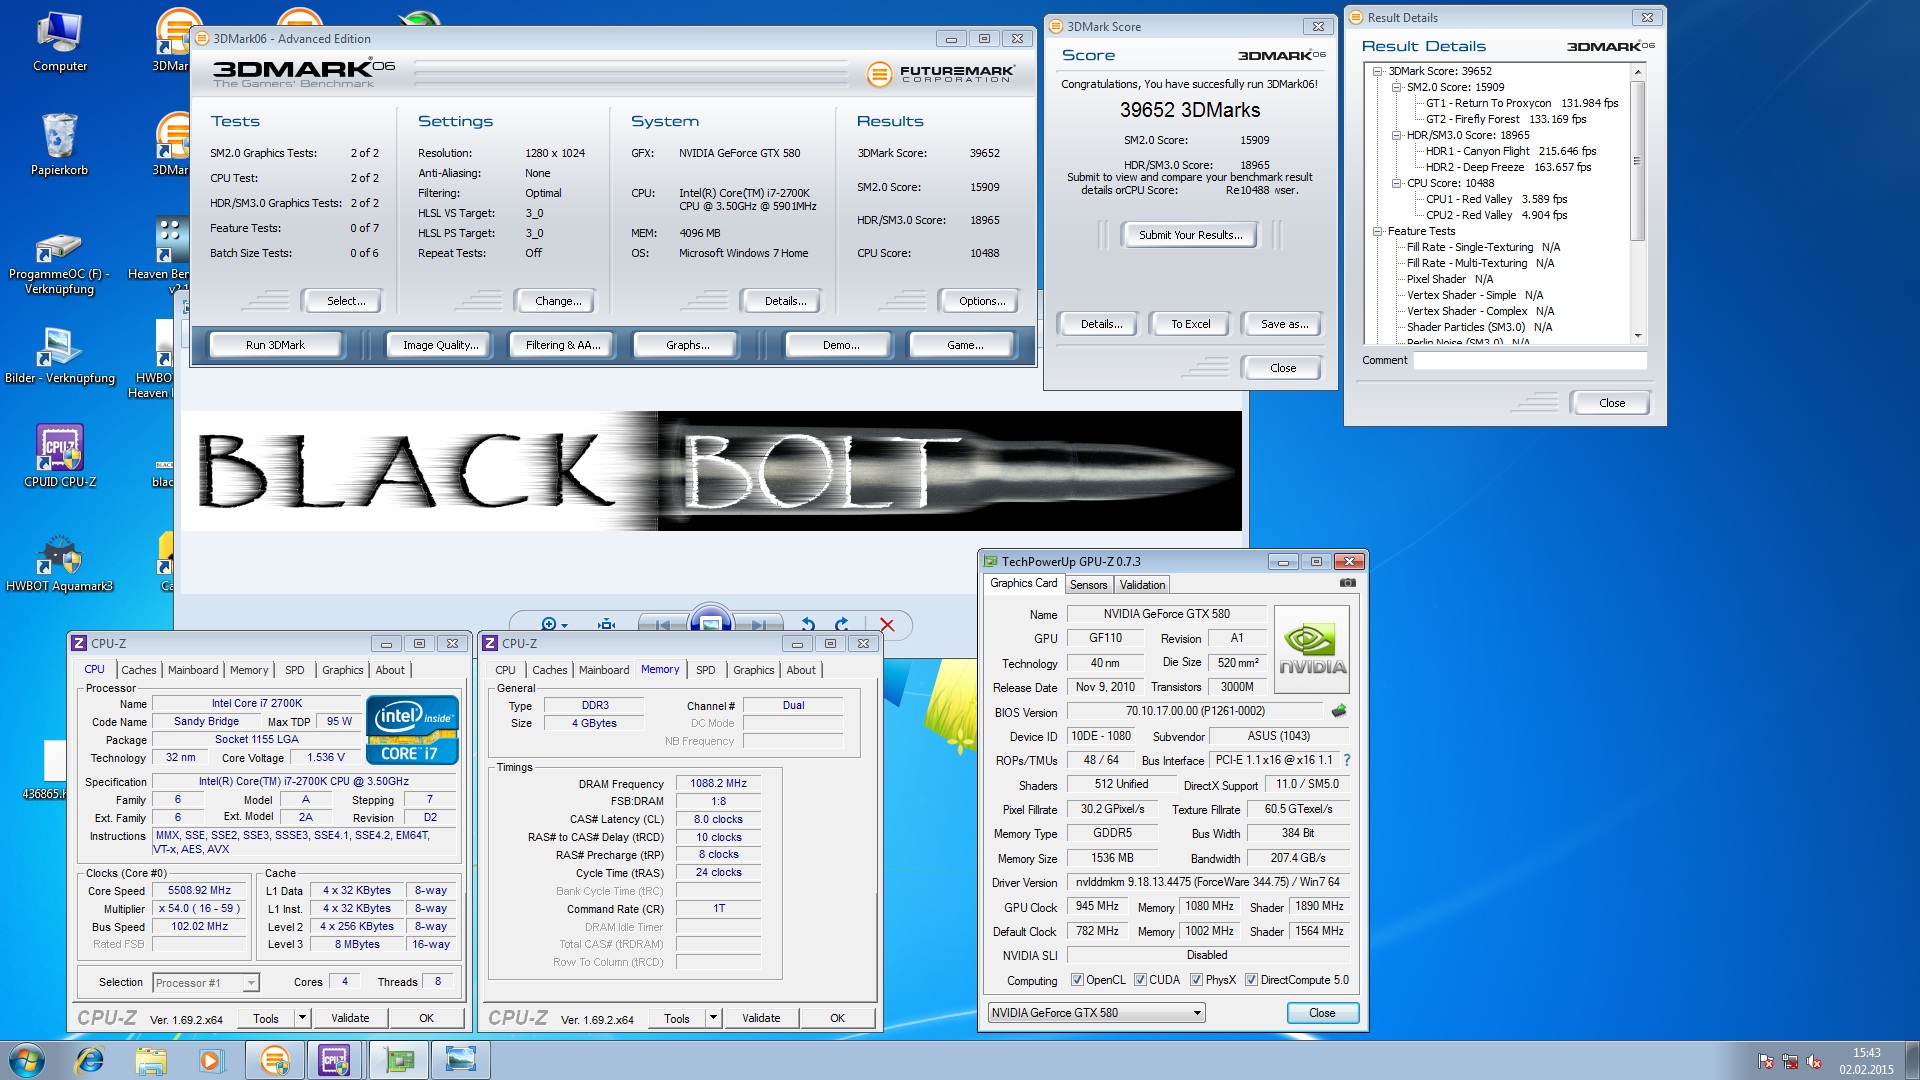Open the Computer desktop icon
The width and height of the screenshot is (1920, 1080).
(x=60, y=42)
